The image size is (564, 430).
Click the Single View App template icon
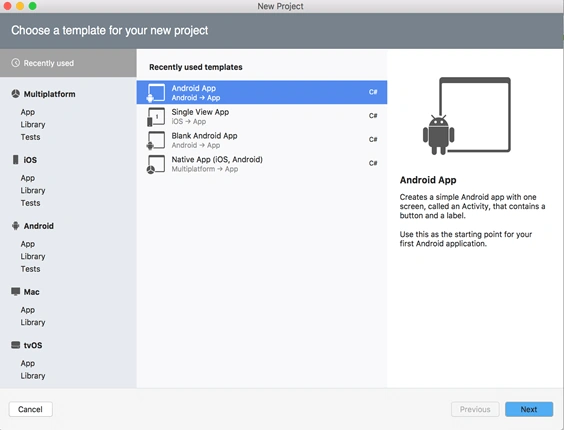pyautogui.click(x=156, y=117)
